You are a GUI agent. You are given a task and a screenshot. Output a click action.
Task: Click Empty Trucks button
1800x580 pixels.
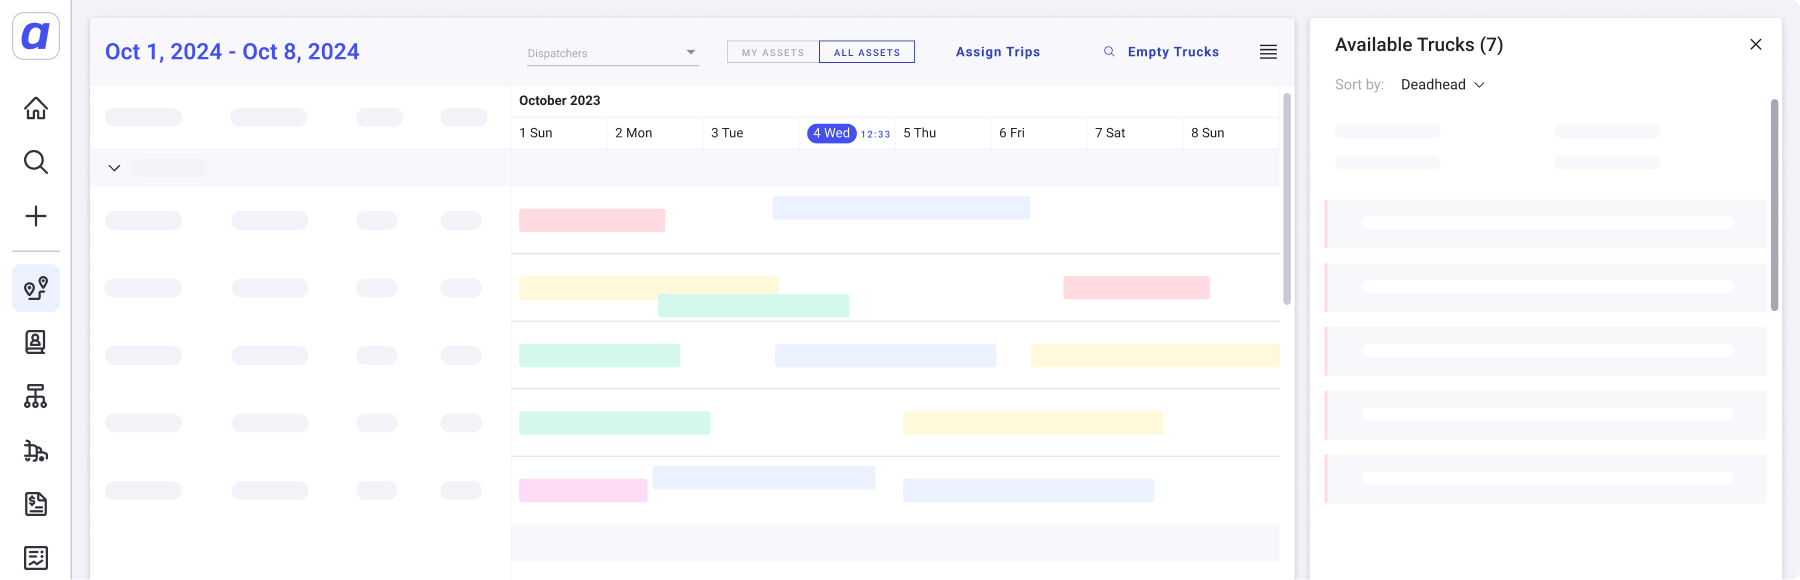click(1173, 52)
